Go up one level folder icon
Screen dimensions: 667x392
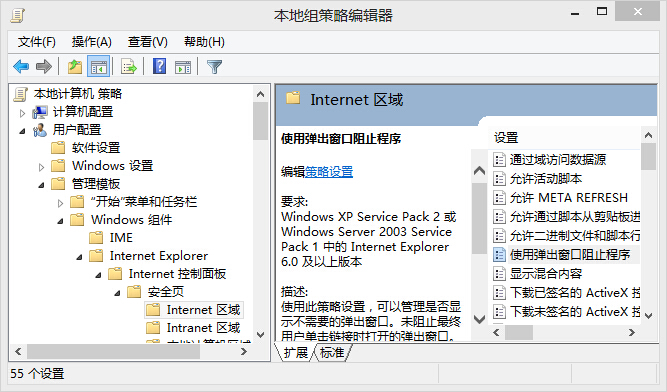pyautogui.click(x=74, y=67)
